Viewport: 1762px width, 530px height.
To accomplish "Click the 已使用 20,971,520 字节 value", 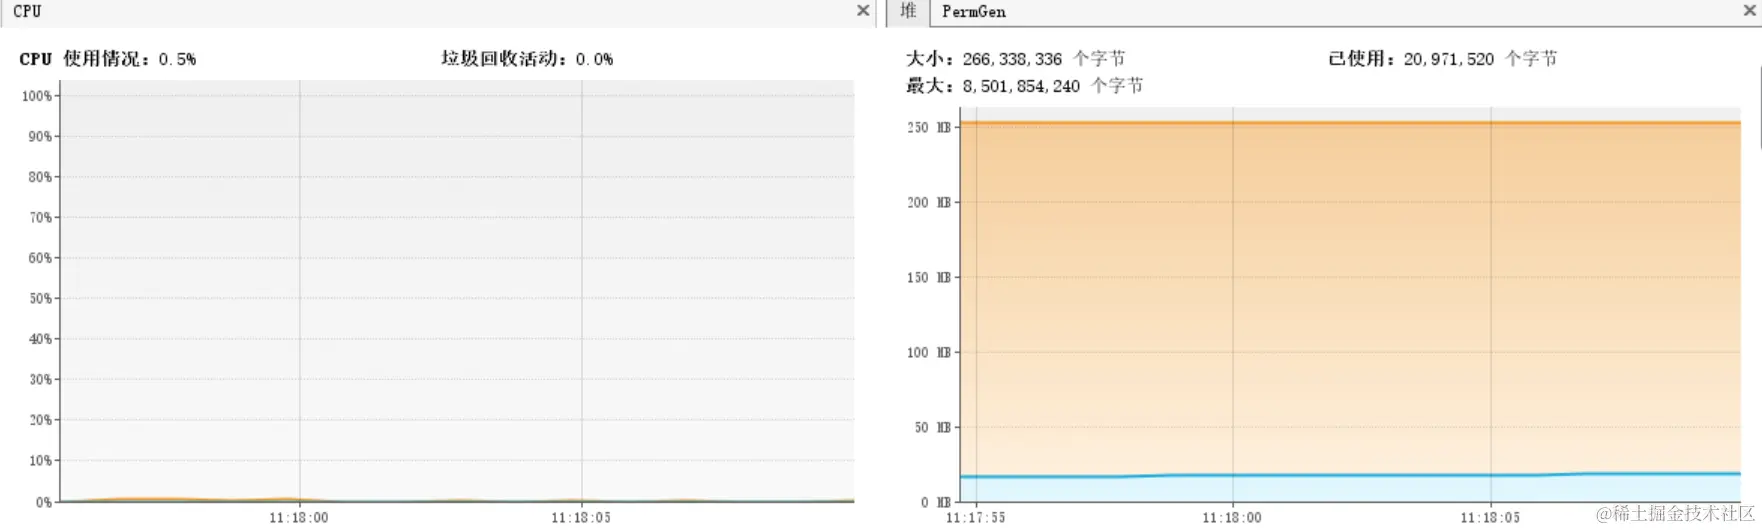I will coord(1442,59).
